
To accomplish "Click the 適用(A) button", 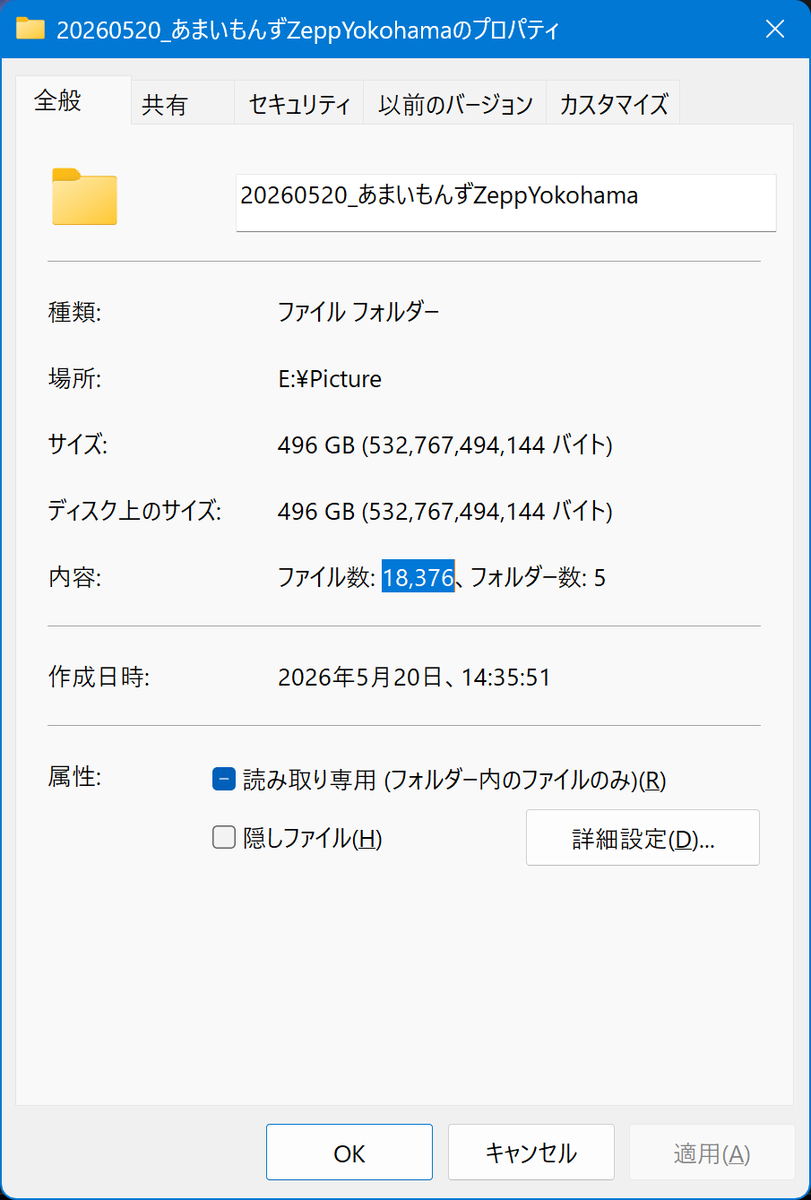I will click(711, 1153).
